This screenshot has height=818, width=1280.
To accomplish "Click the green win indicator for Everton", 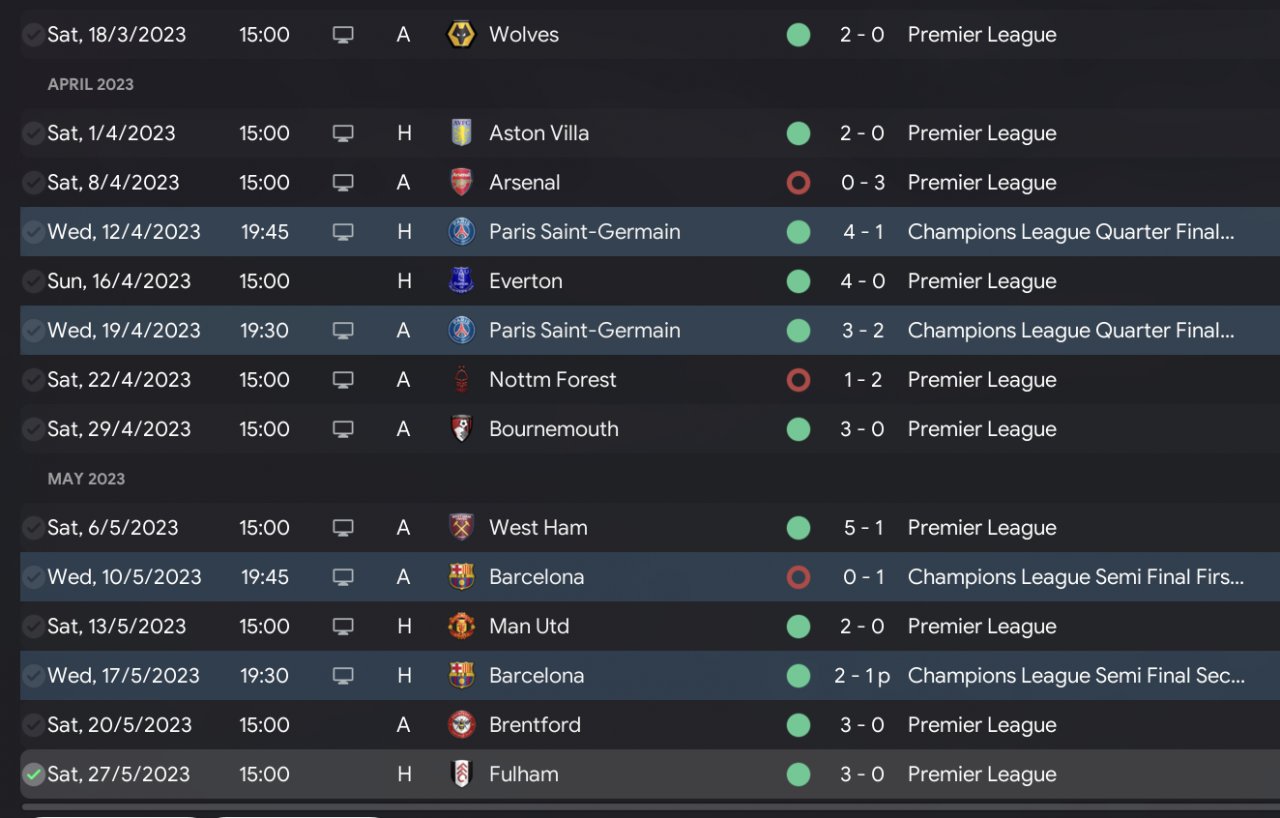I will 798,281.
